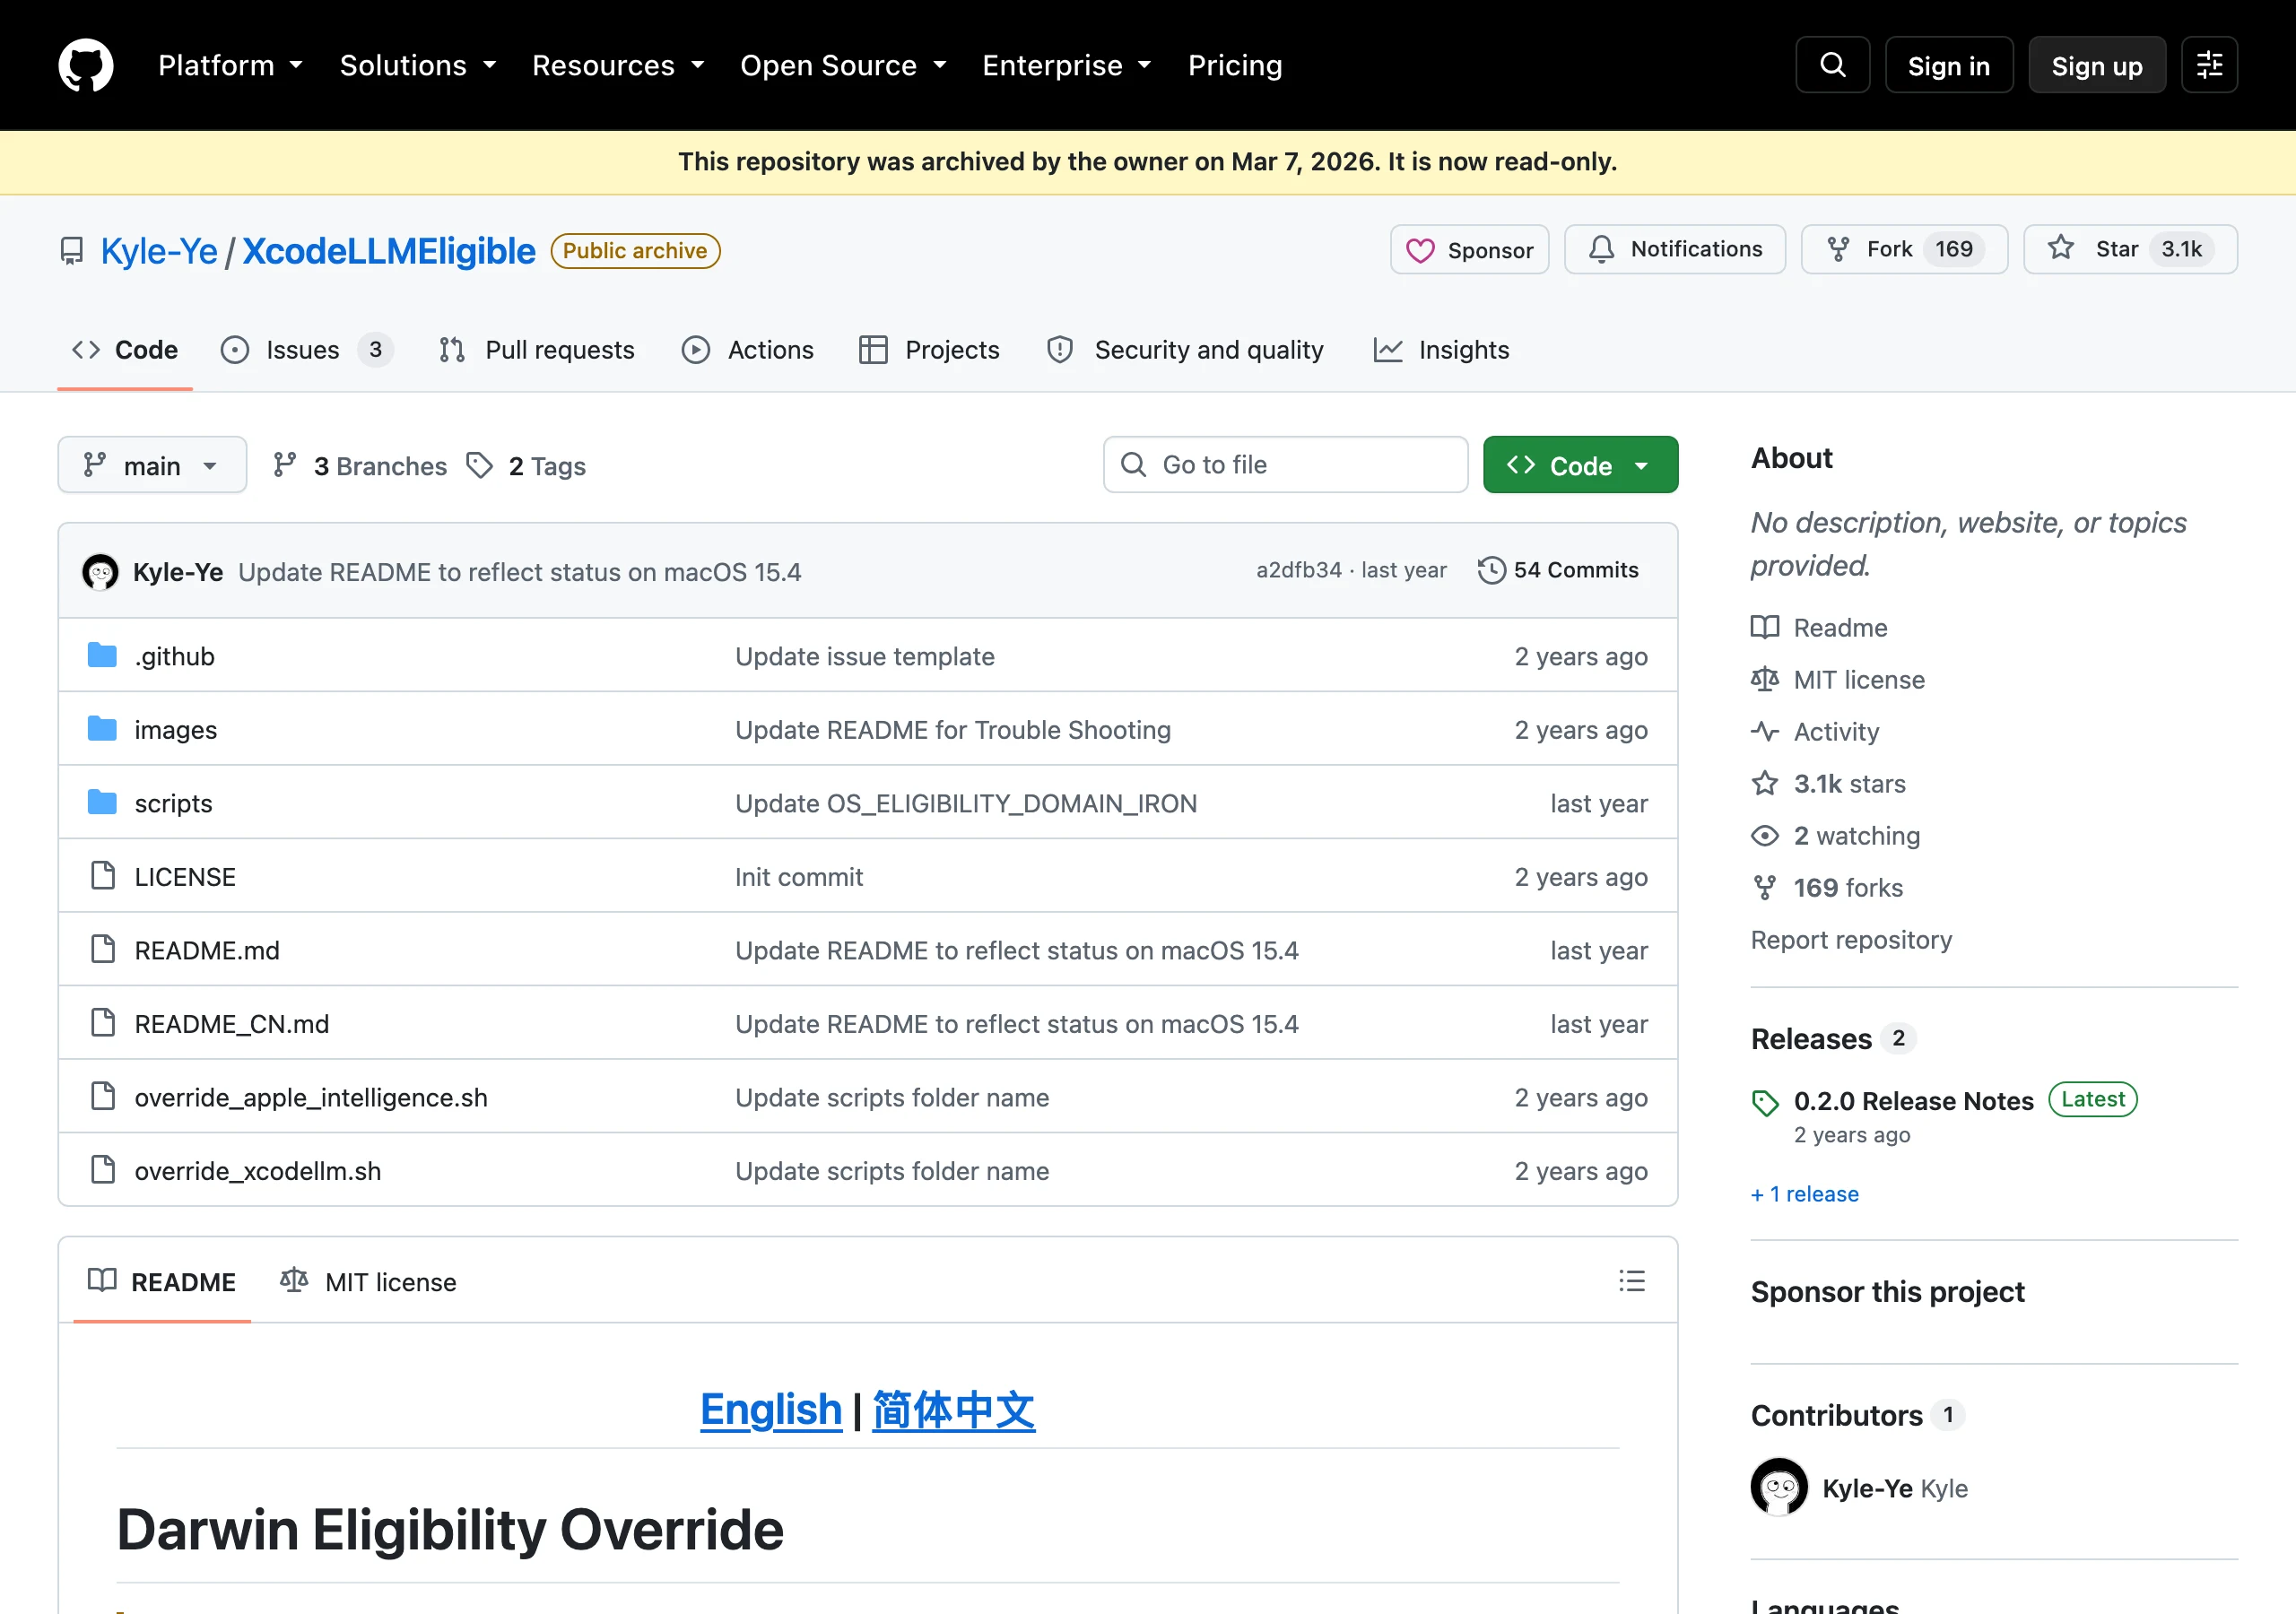Viewport: 2296px width, 1614px height.
Task: Expand the Platform menu
Action: click(230, 65)
